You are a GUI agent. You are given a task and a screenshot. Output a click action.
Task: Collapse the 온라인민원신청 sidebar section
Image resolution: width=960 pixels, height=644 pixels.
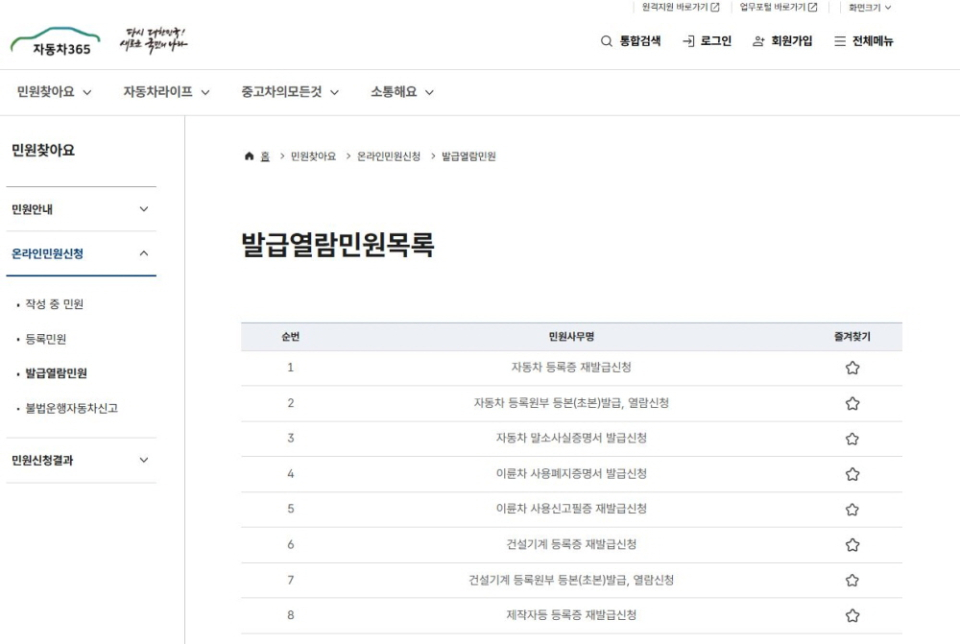coord(143,254)
